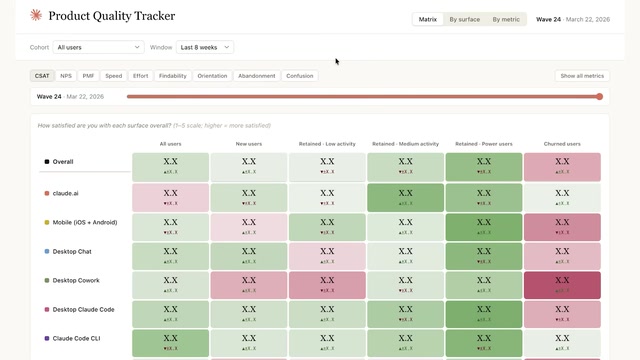Click the Desktop Cowork / New users cell

(x=249, y=285)
